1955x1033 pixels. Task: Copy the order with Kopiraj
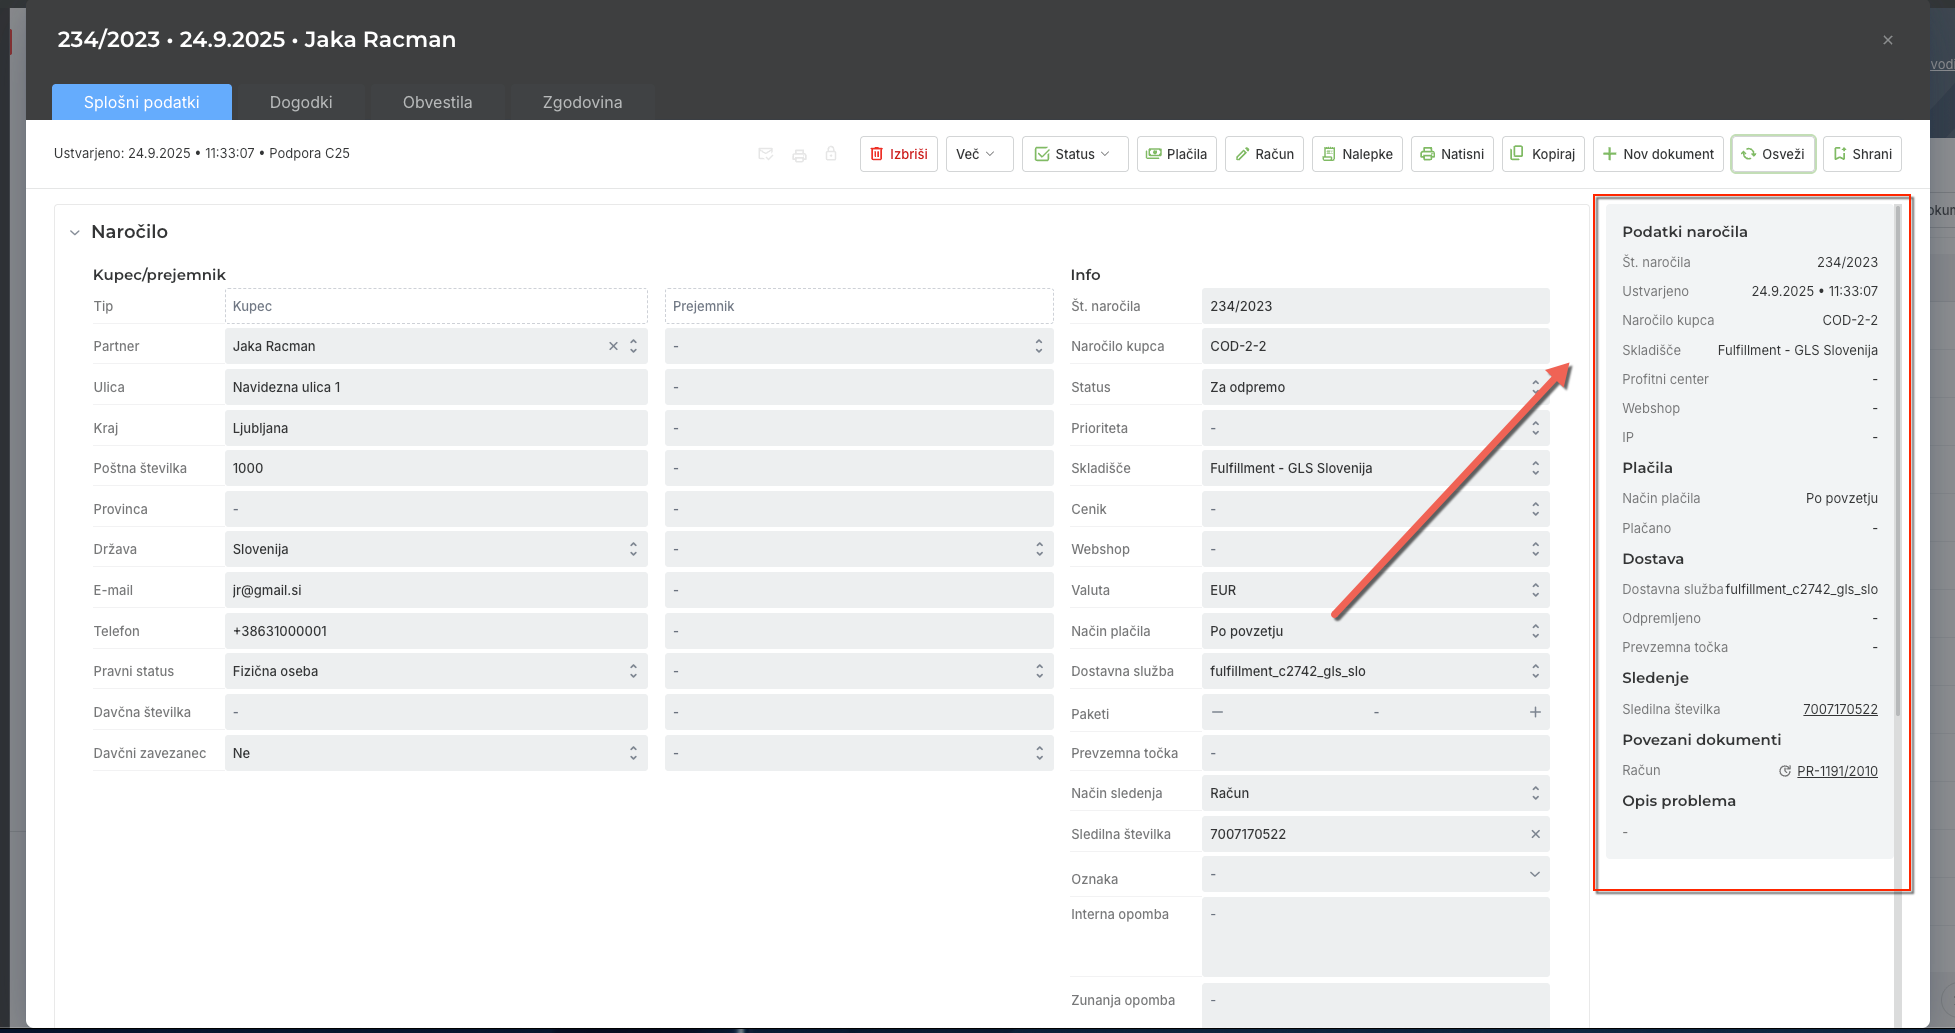point(1543,154)
